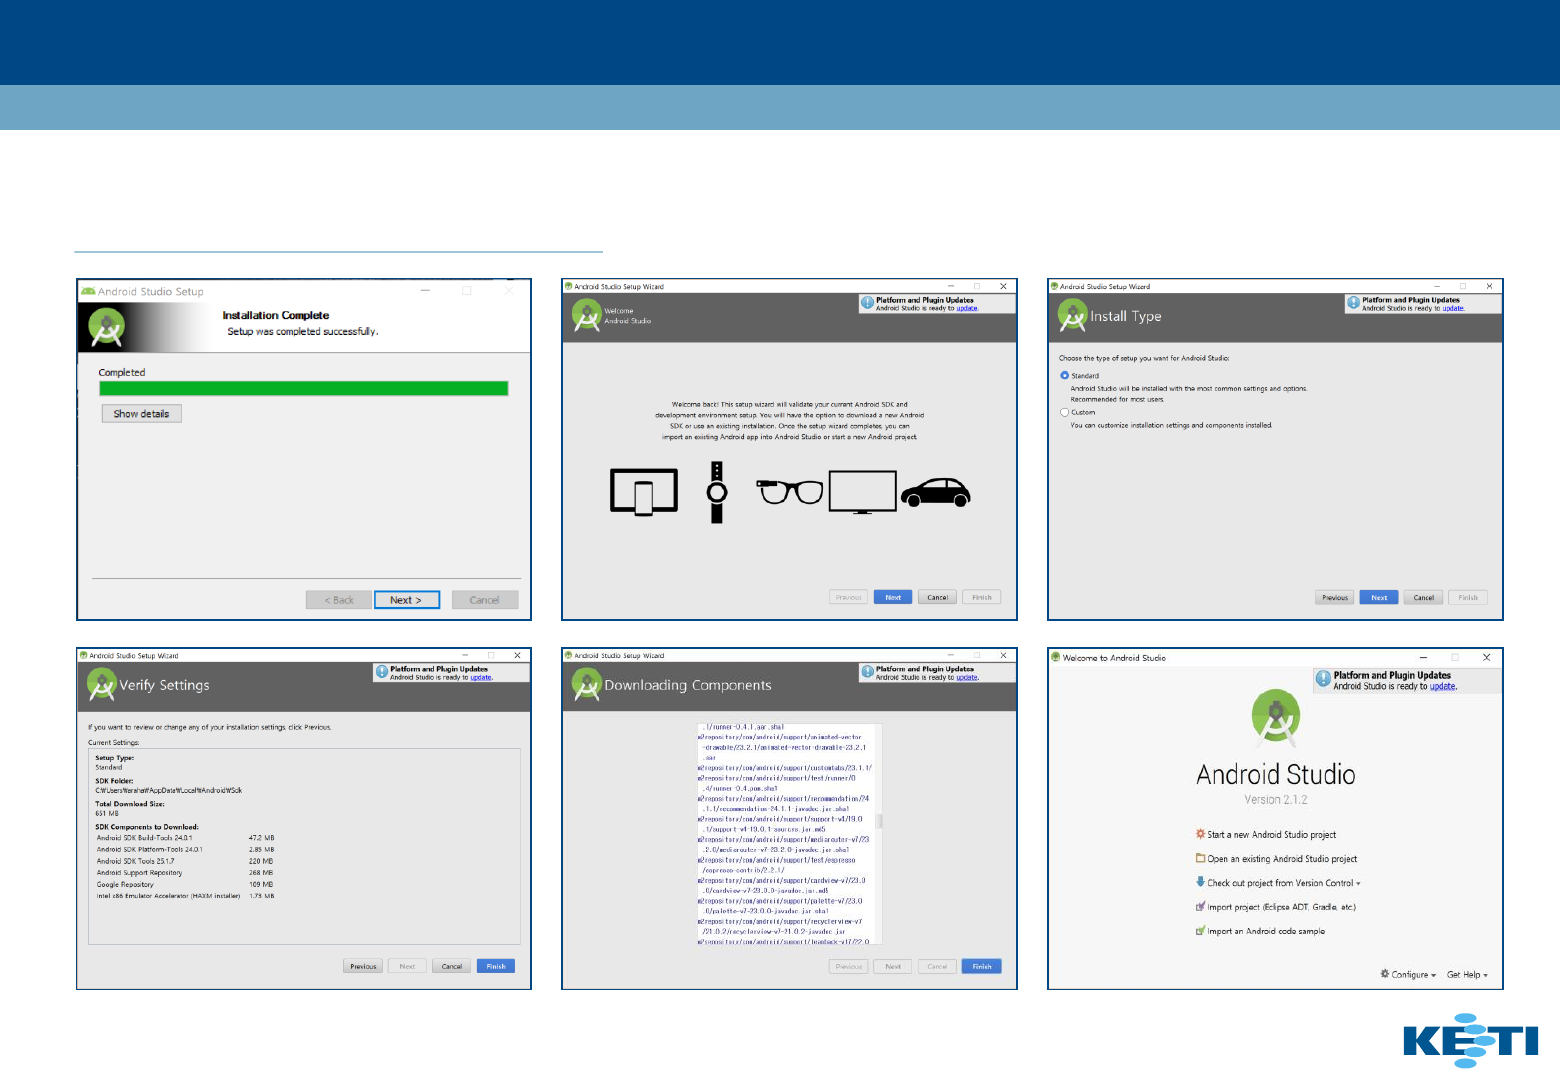1560x1080 pixels.
Task: Click Previous in the Install Type window
Action: [x=1335, y=597]
